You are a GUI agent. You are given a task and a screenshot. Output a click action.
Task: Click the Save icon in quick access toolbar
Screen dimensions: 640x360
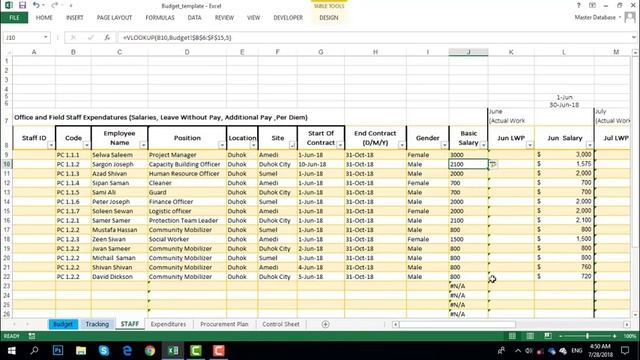pyautogui.click(x=22, y=5)
